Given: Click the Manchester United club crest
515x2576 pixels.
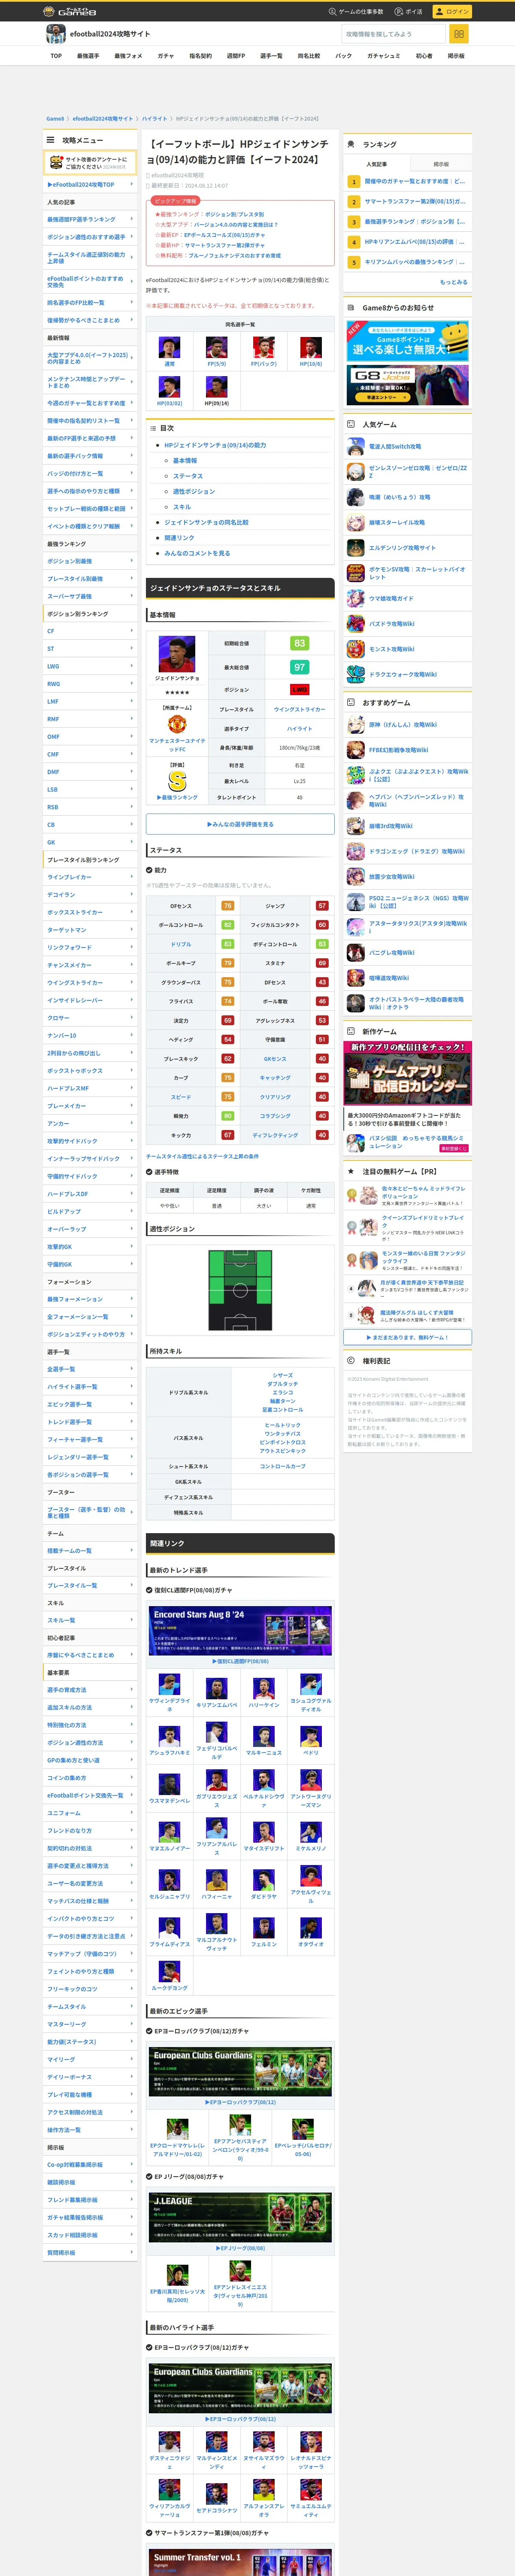Looking at the screenshot, I should pos(177,723).
